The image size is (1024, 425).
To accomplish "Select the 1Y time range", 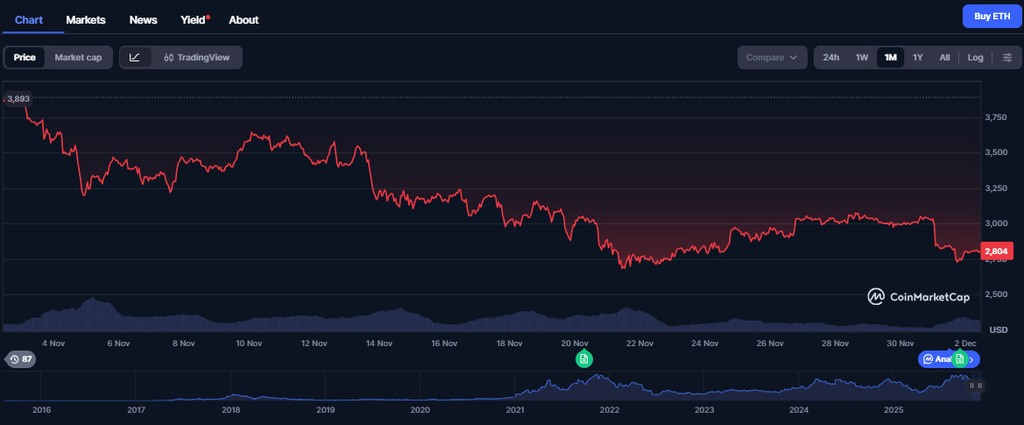I will [918, 57].
